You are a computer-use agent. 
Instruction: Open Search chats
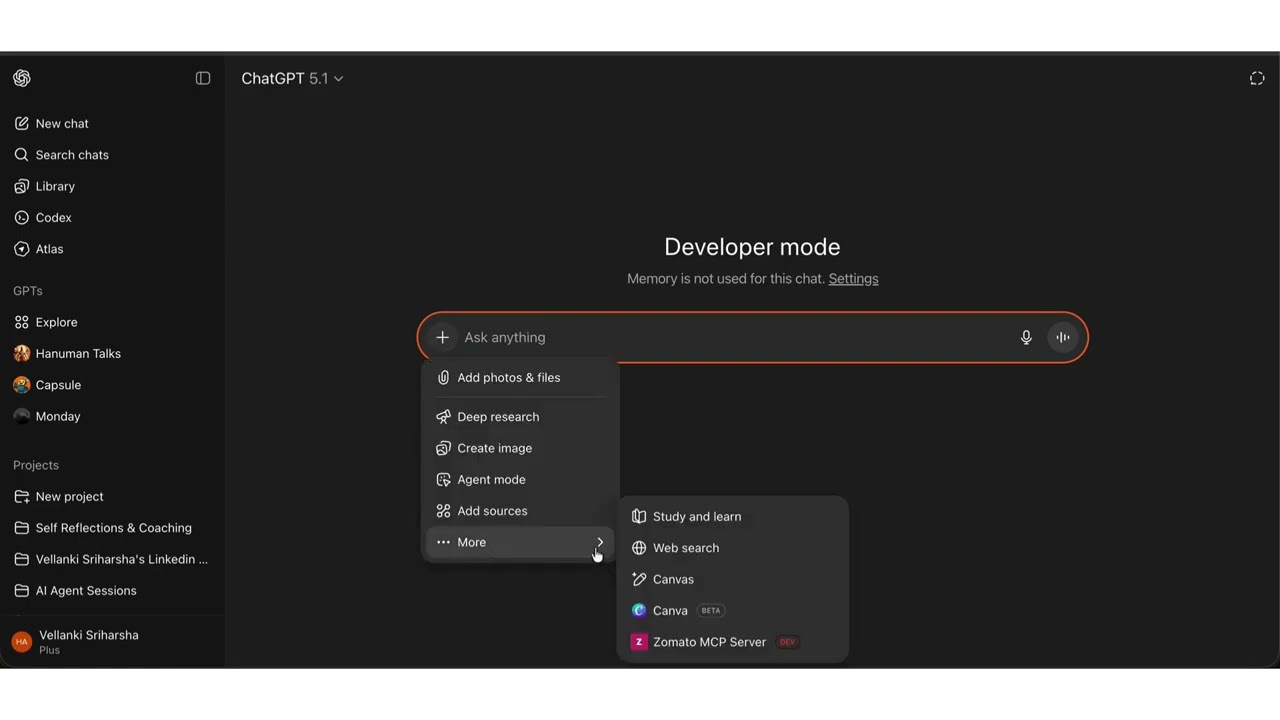pos(112,155)
